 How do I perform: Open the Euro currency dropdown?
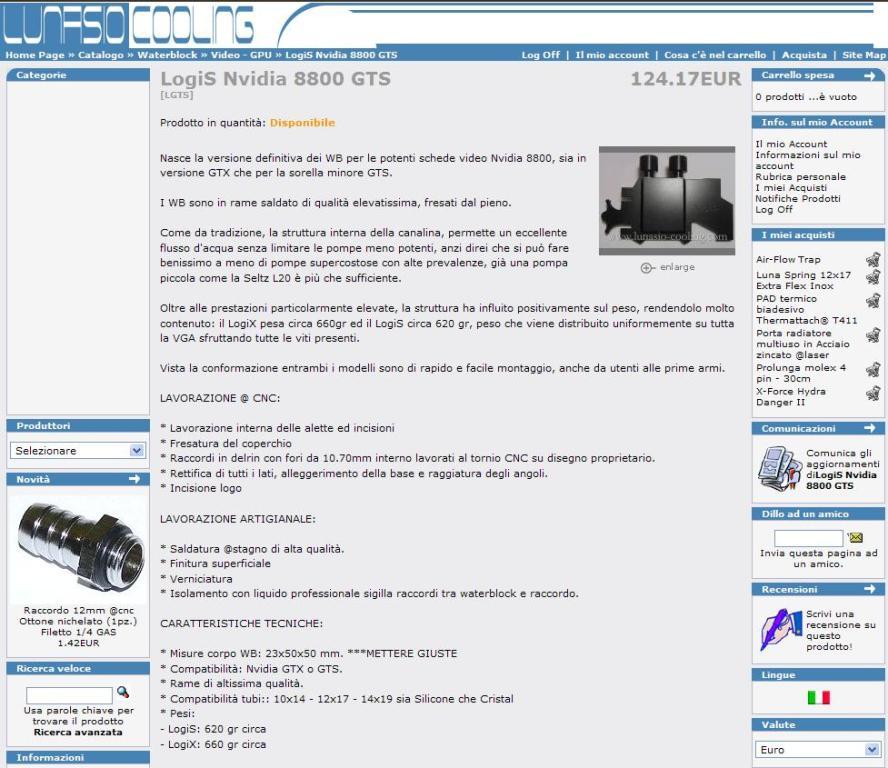click(x=818, y=749)
